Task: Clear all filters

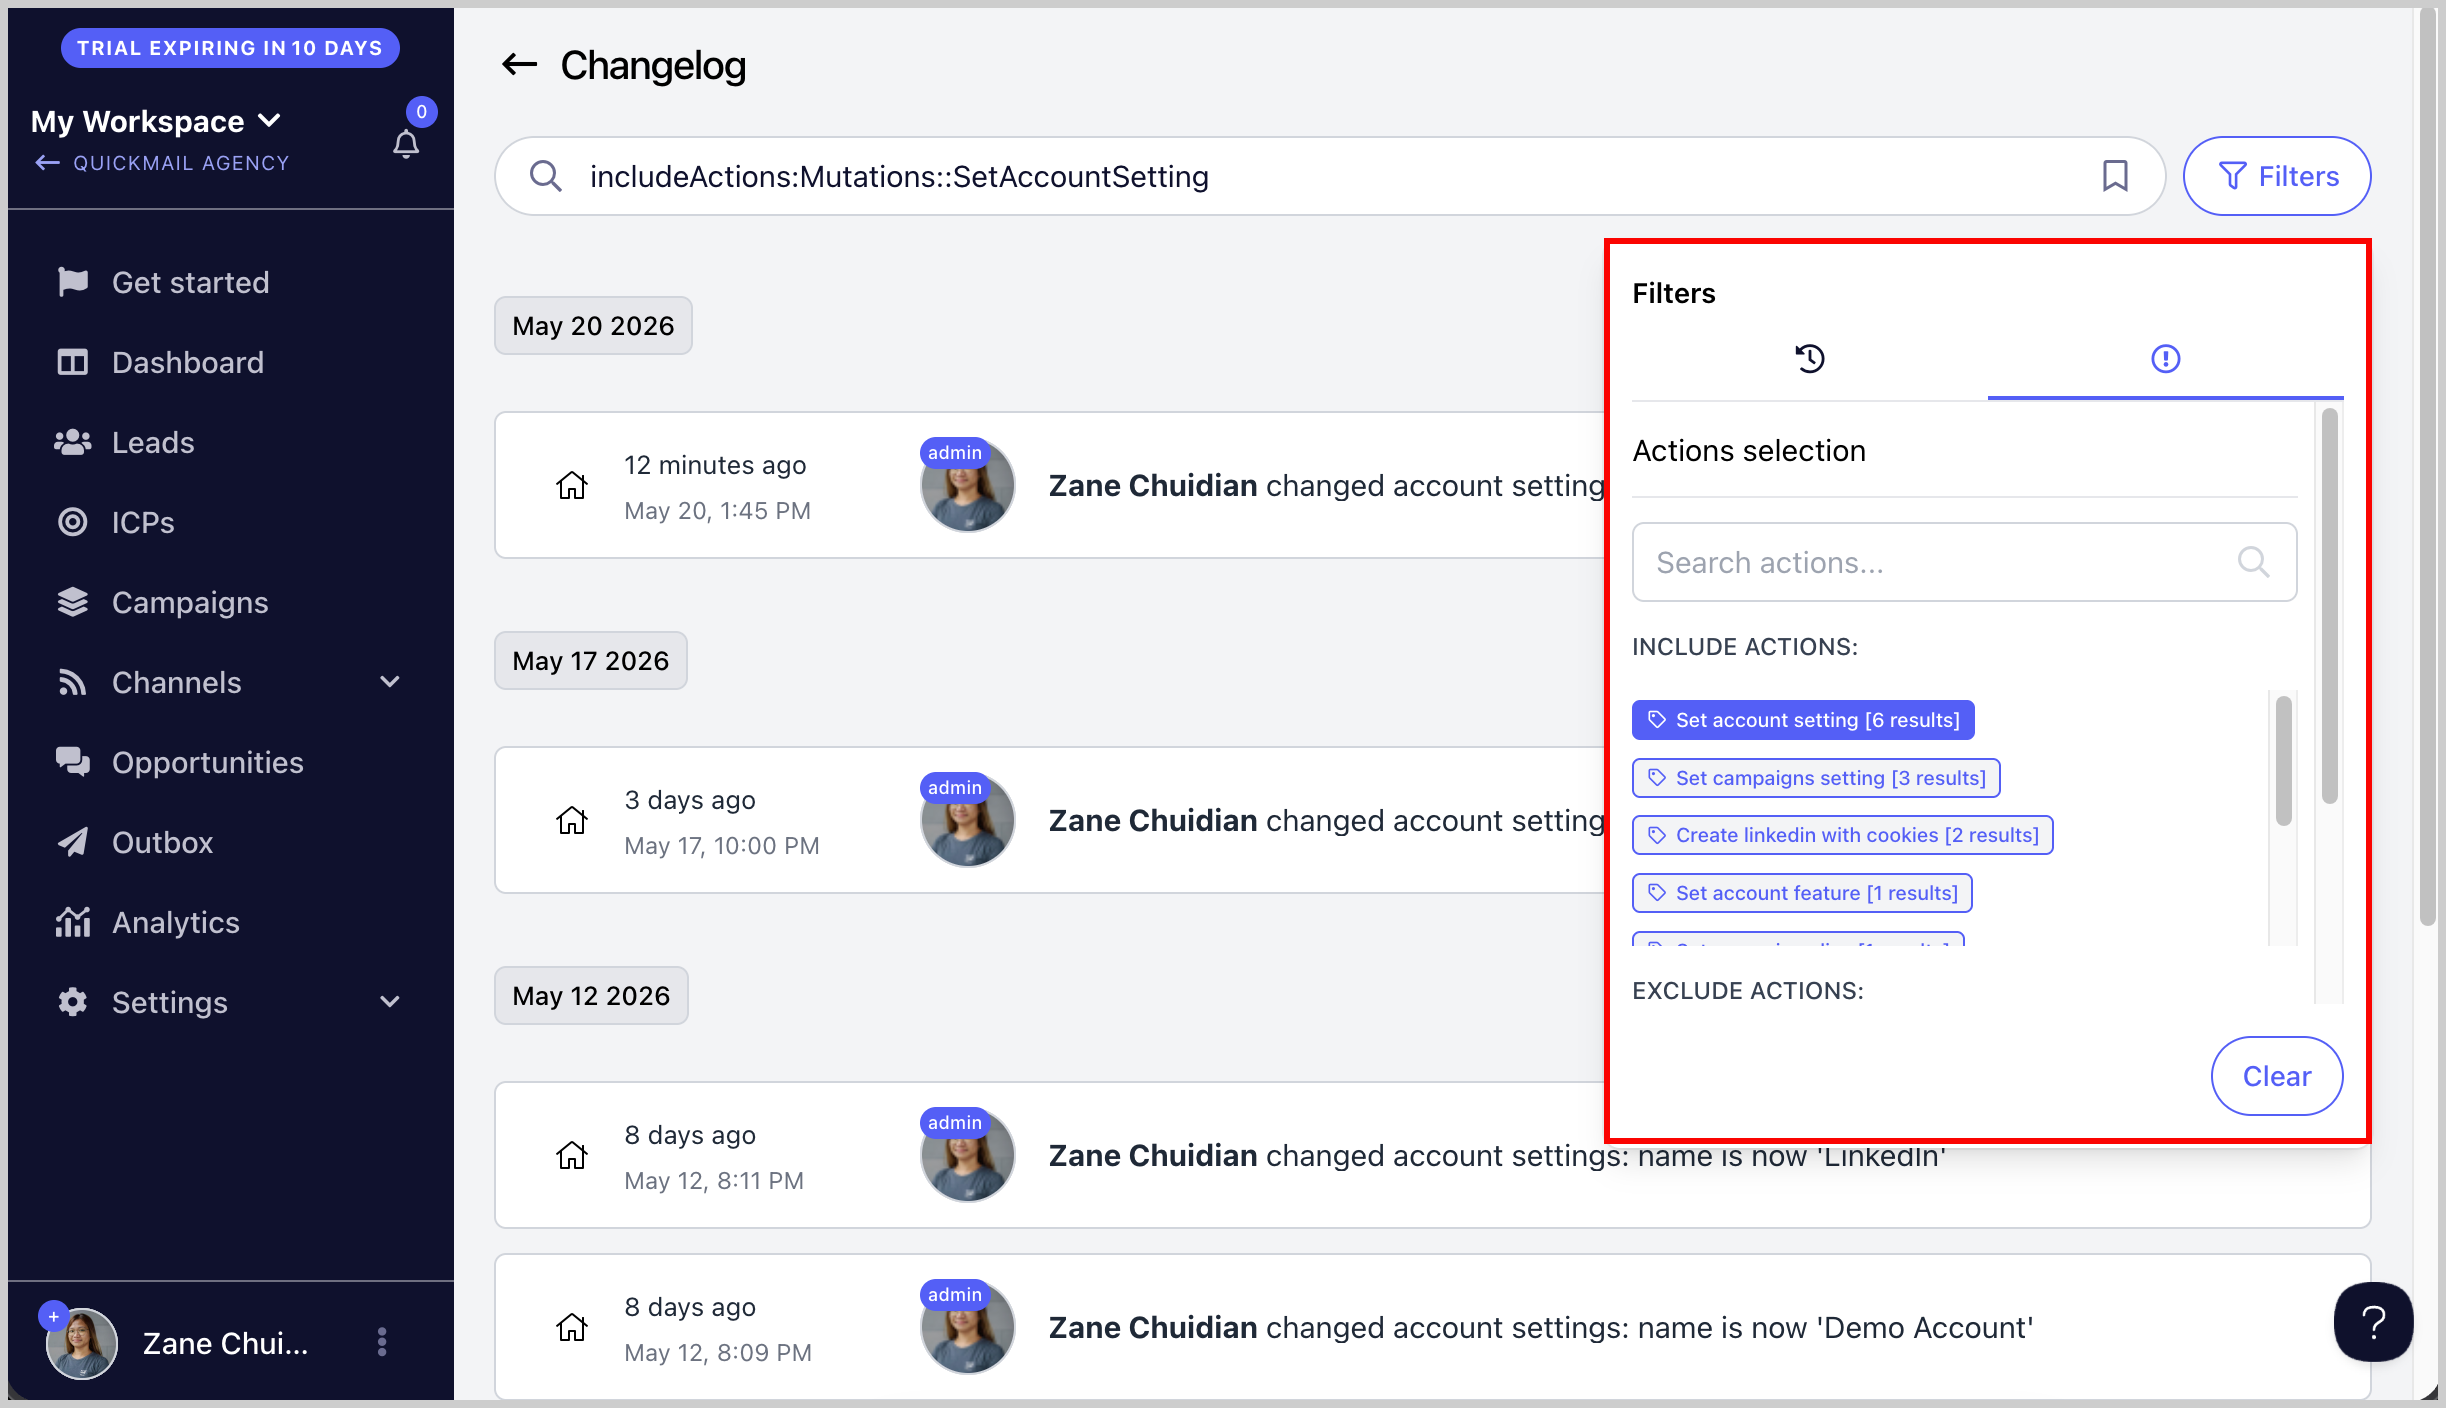Action: point(2276,1076)
